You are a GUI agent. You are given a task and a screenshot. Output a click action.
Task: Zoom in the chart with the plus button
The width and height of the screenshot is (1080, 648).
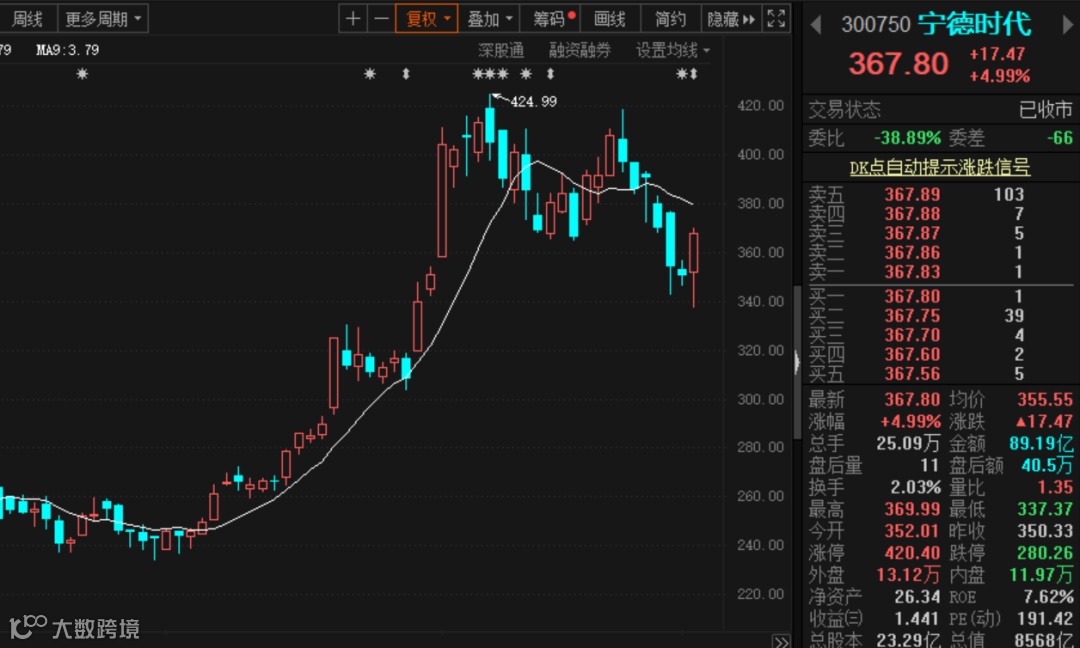pyautogui.click(x=353, y=19)
